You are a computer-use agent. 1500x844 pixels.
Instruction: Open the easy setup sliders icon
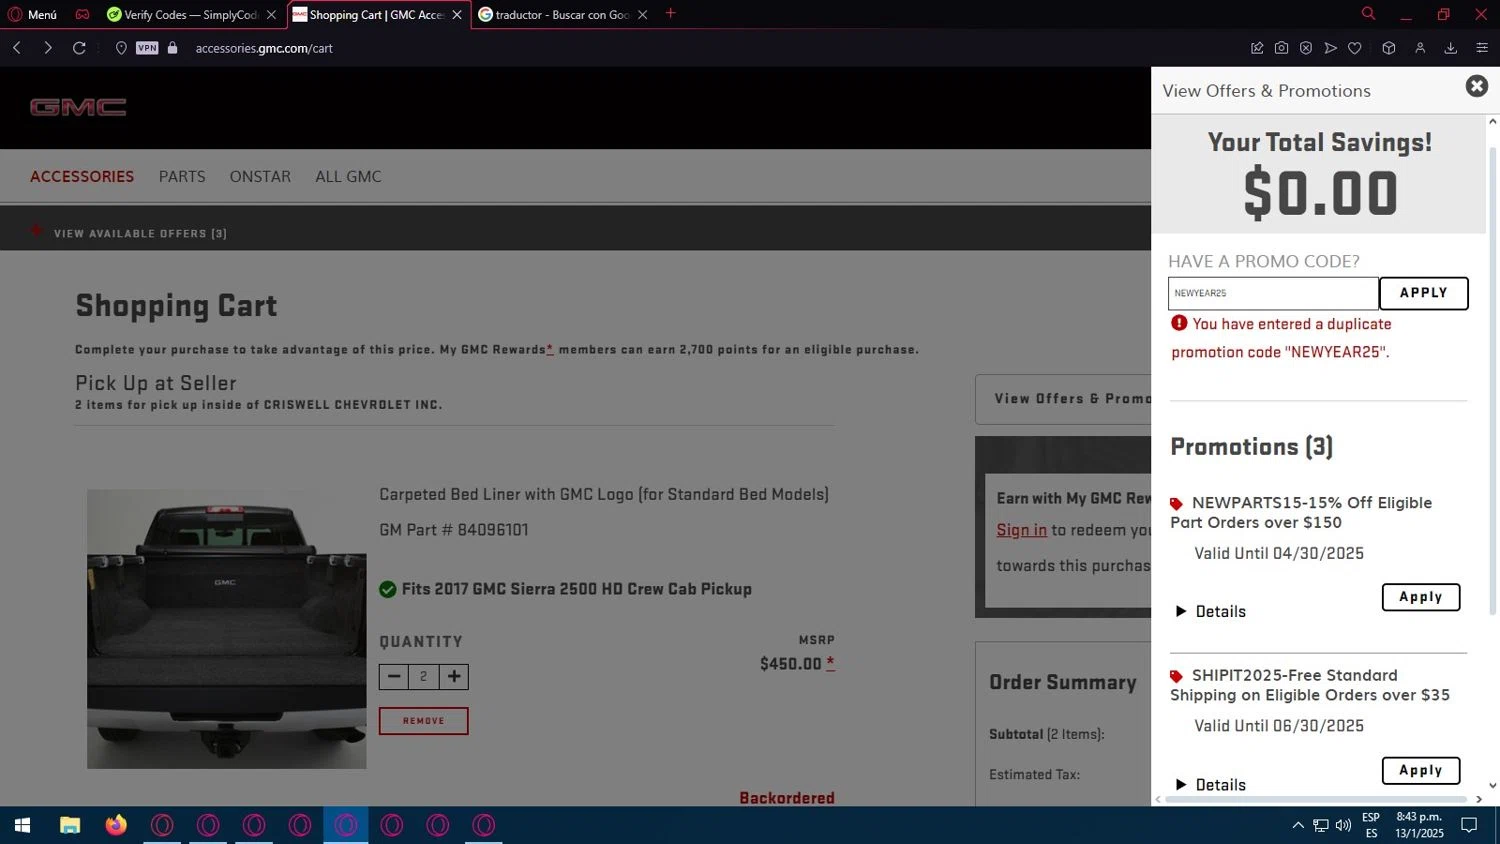tap(1482, 48)
